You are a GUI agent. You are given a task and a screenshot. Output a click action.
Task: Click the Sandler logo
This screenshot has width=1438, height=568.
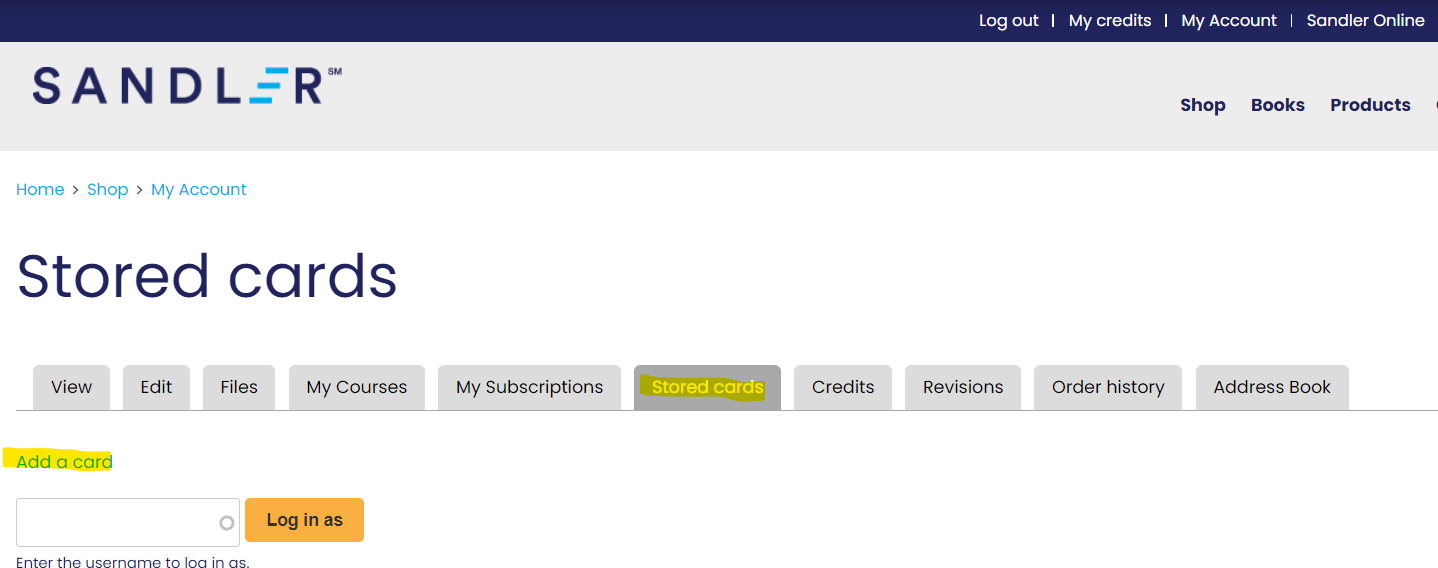coord(186,86)
